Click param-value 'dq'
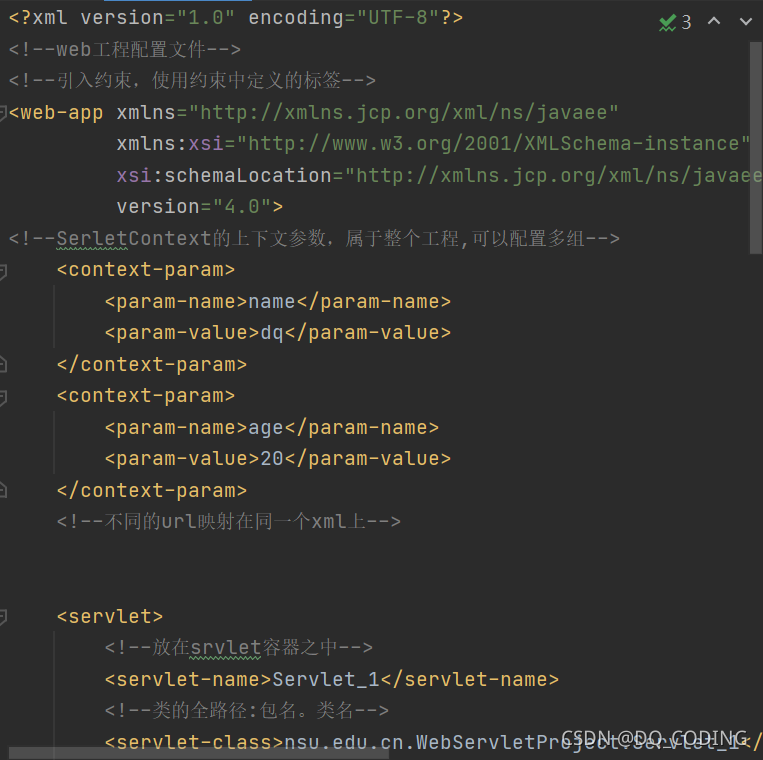The image size is (763, 760). coord(272,333)
